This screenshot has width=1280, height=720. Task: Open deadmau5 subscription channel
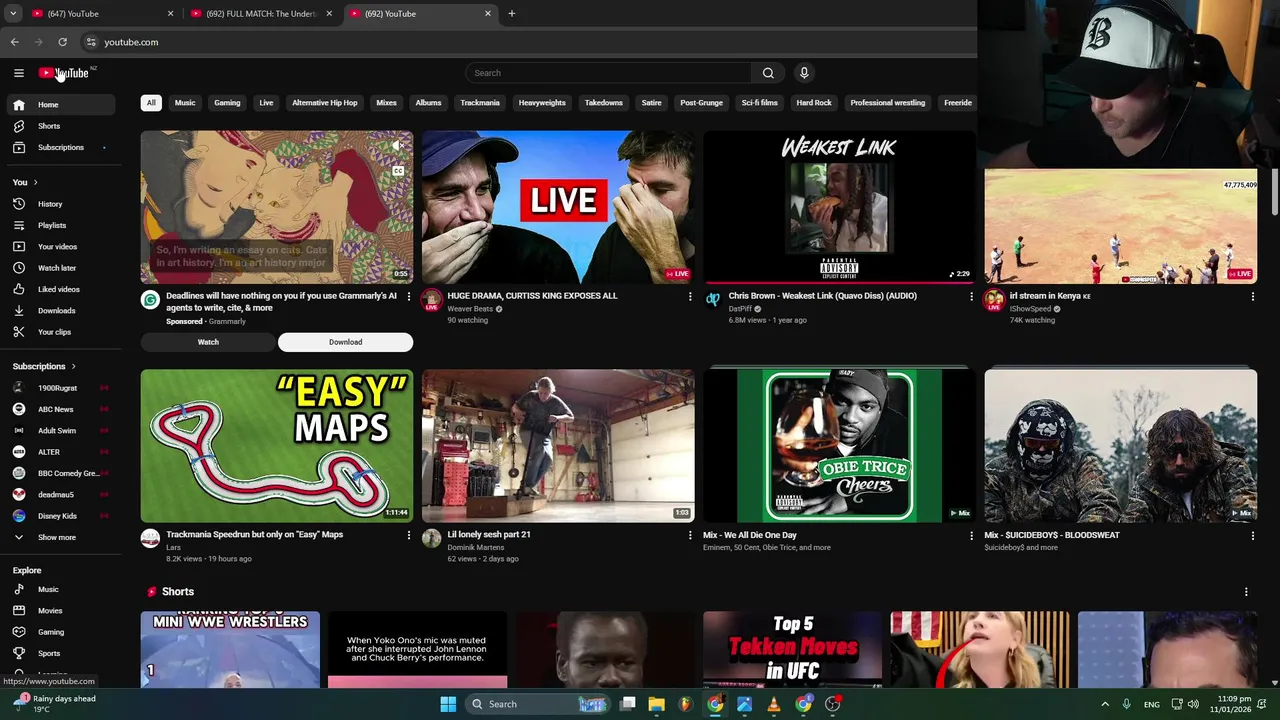(x=61, y=494)
